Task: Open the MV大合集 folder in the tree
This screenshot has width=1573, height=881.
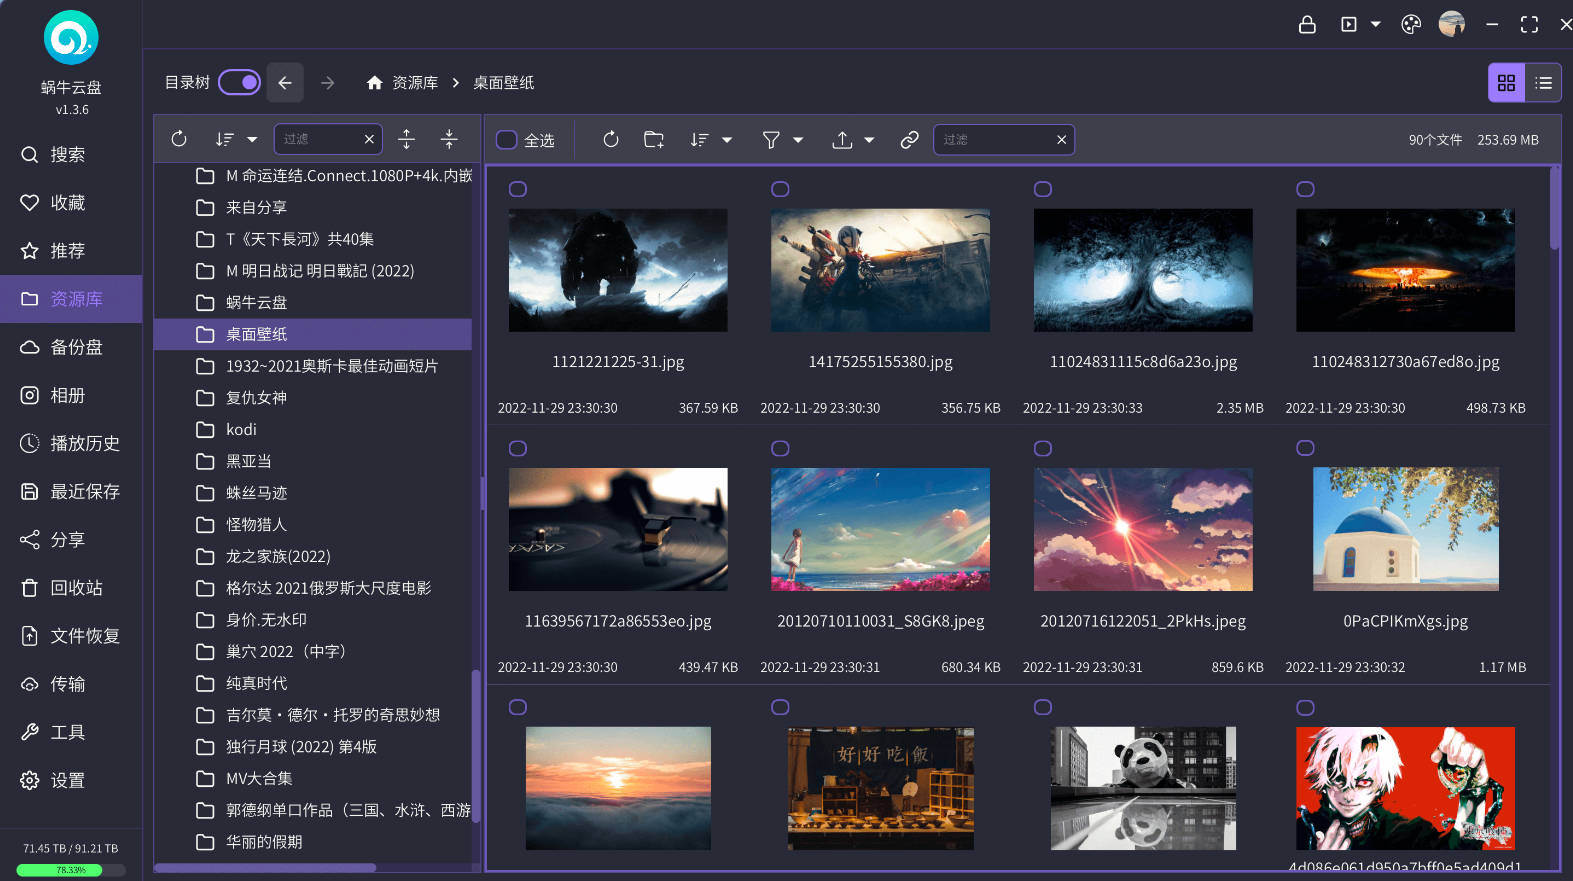Action: (313, 778)
